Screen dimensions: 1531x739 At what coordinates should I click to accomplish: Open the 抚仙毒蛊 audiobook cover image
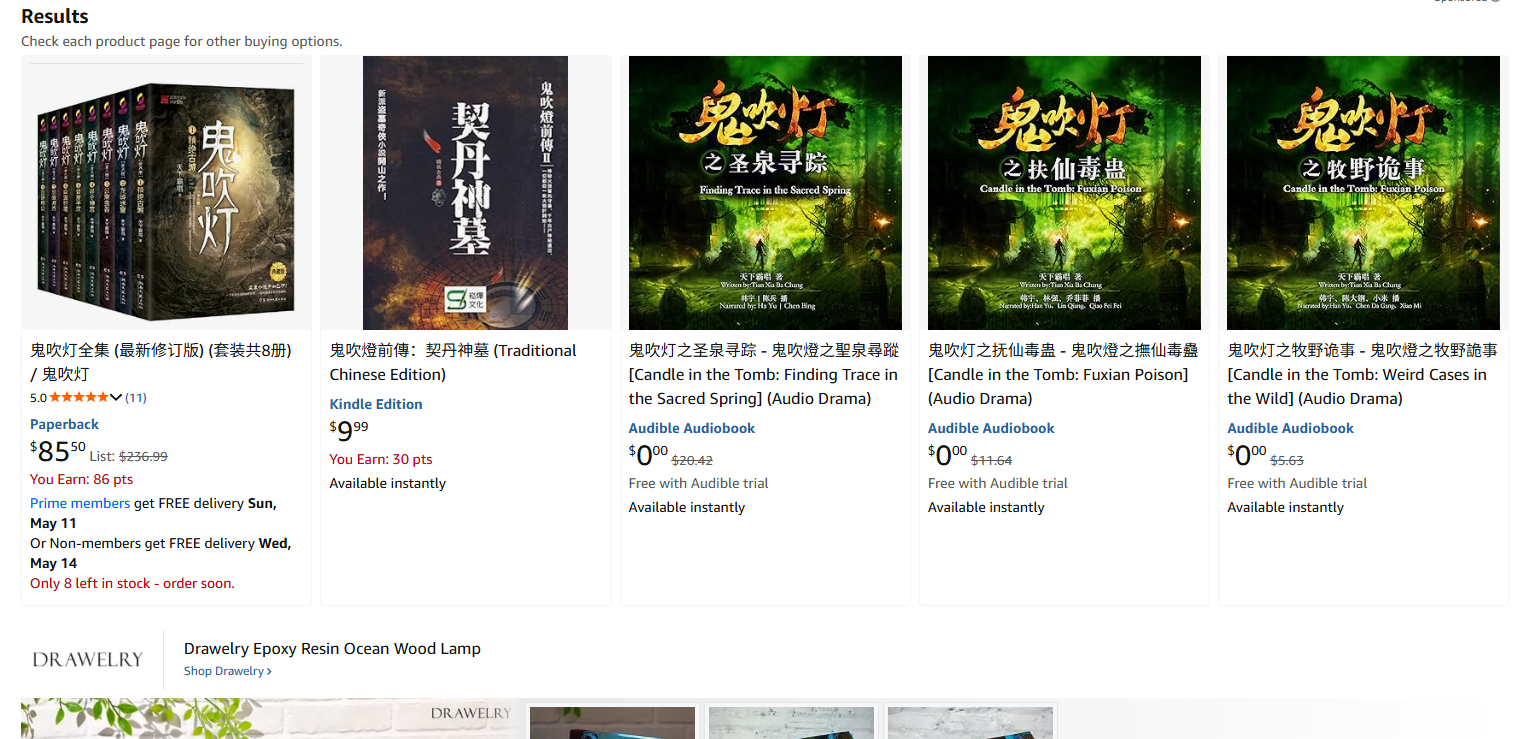tap(1064, 193)
